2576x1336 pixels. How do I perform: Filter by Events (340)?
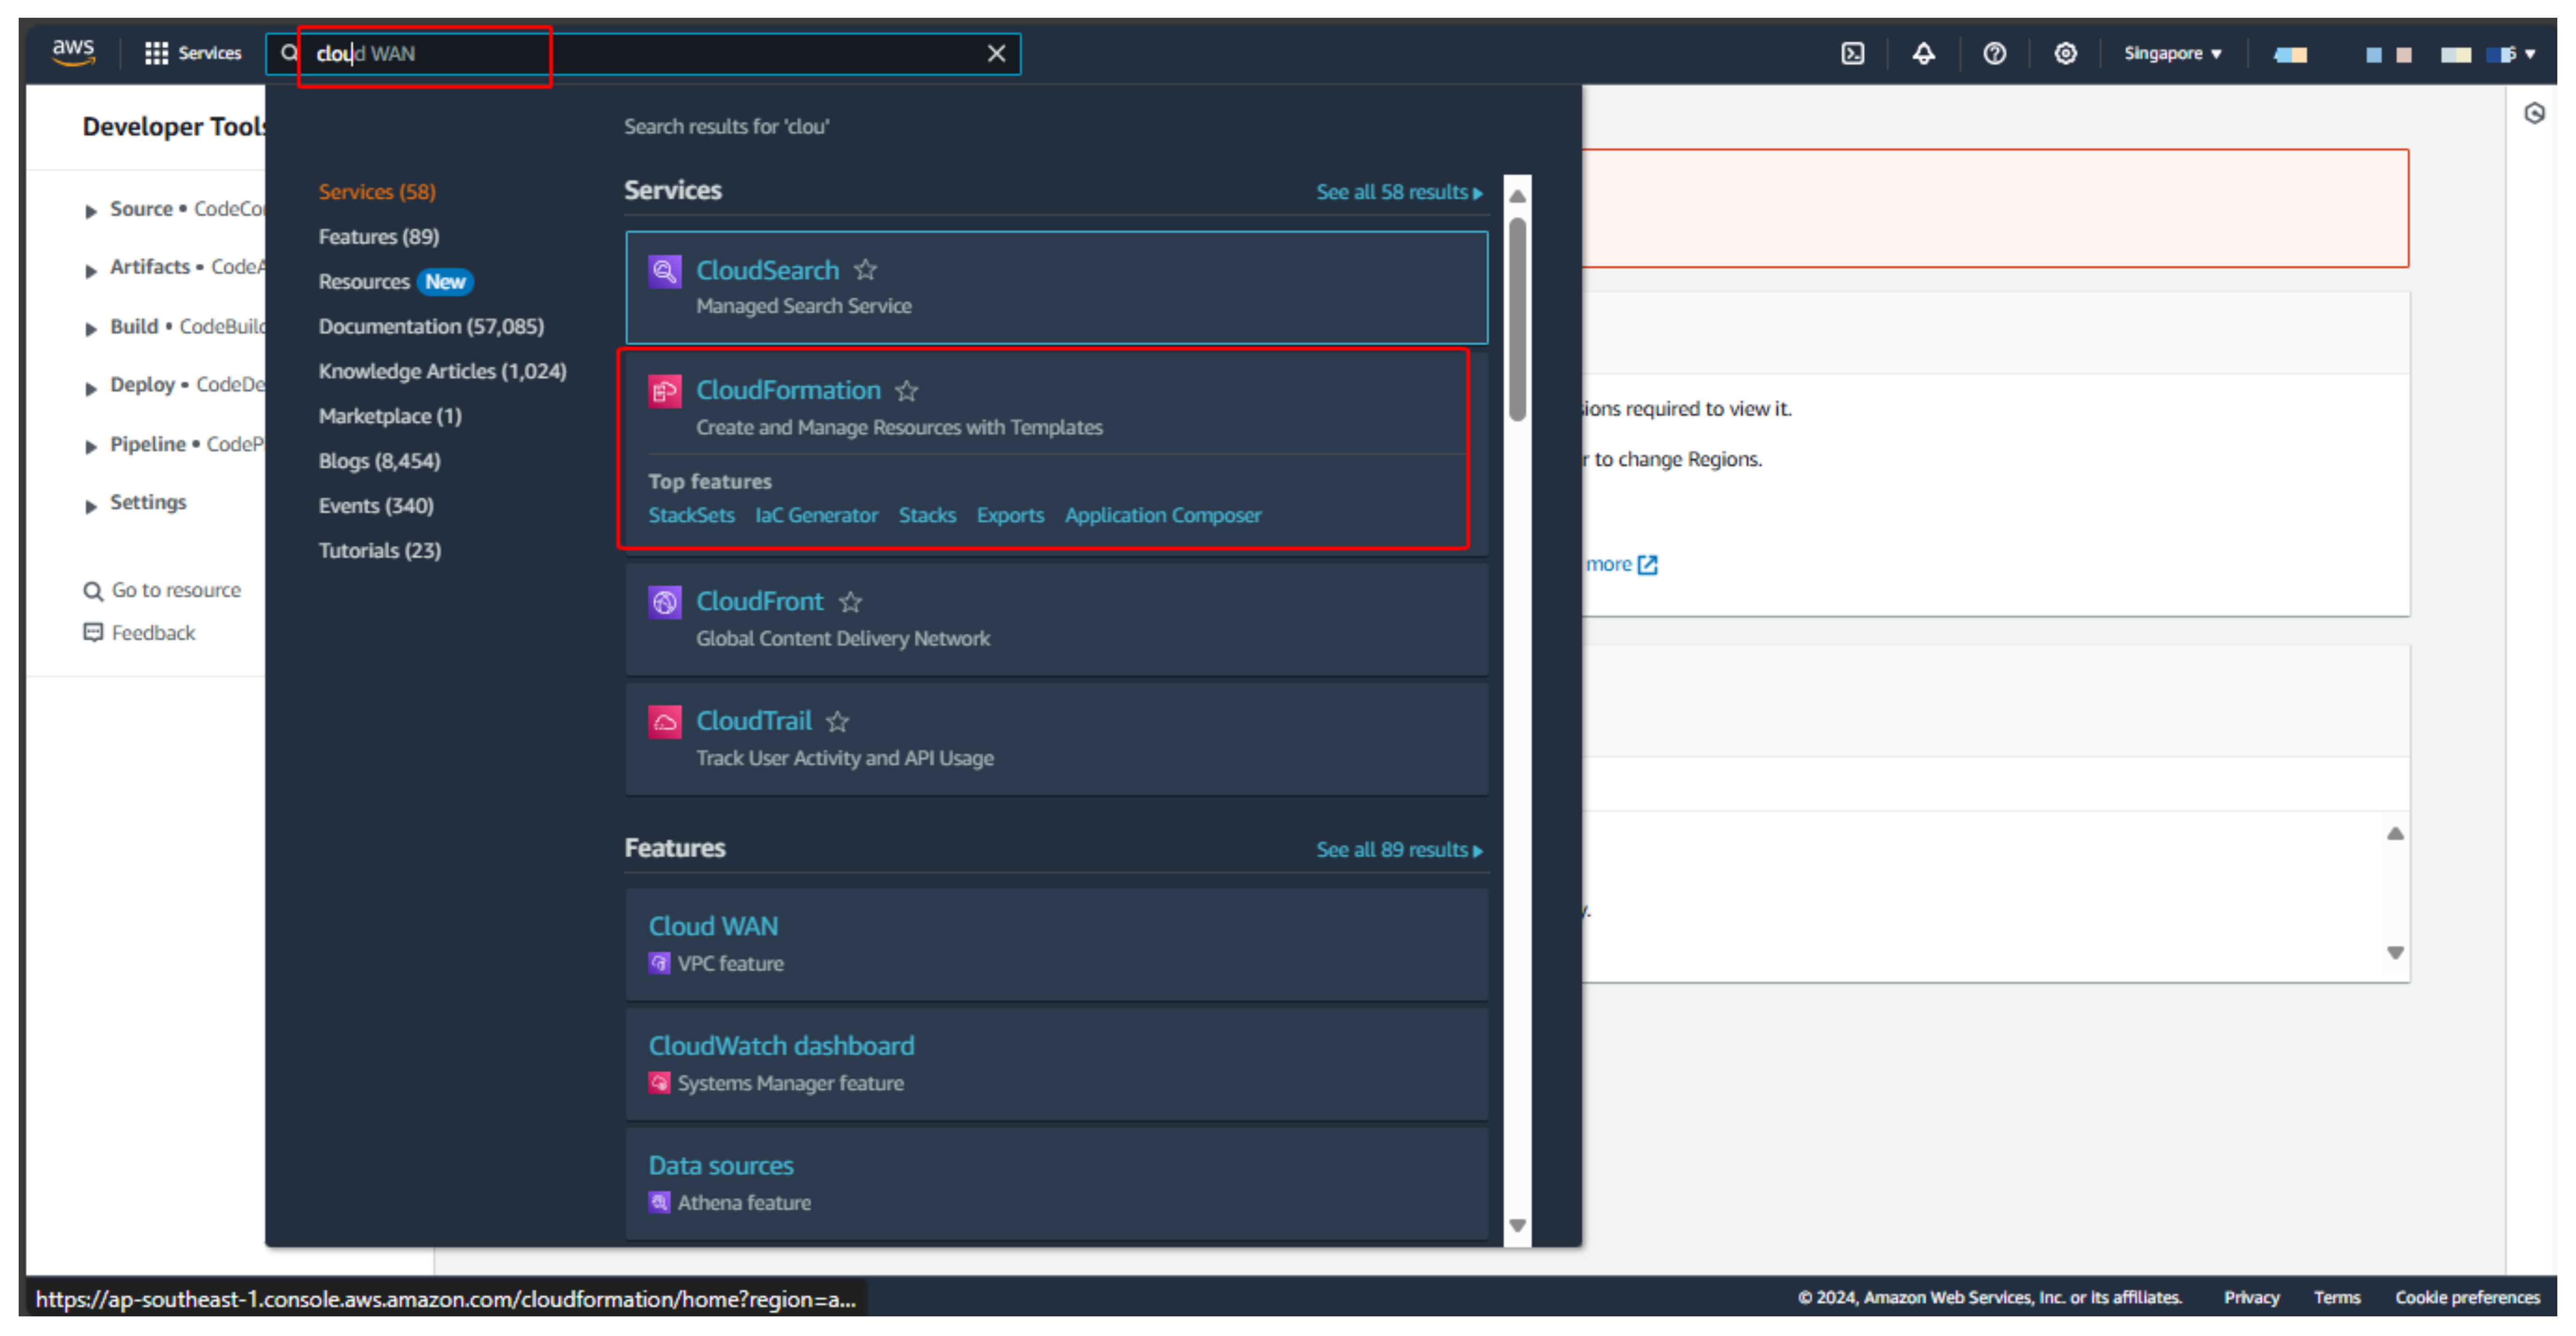(x=376, y=506)
